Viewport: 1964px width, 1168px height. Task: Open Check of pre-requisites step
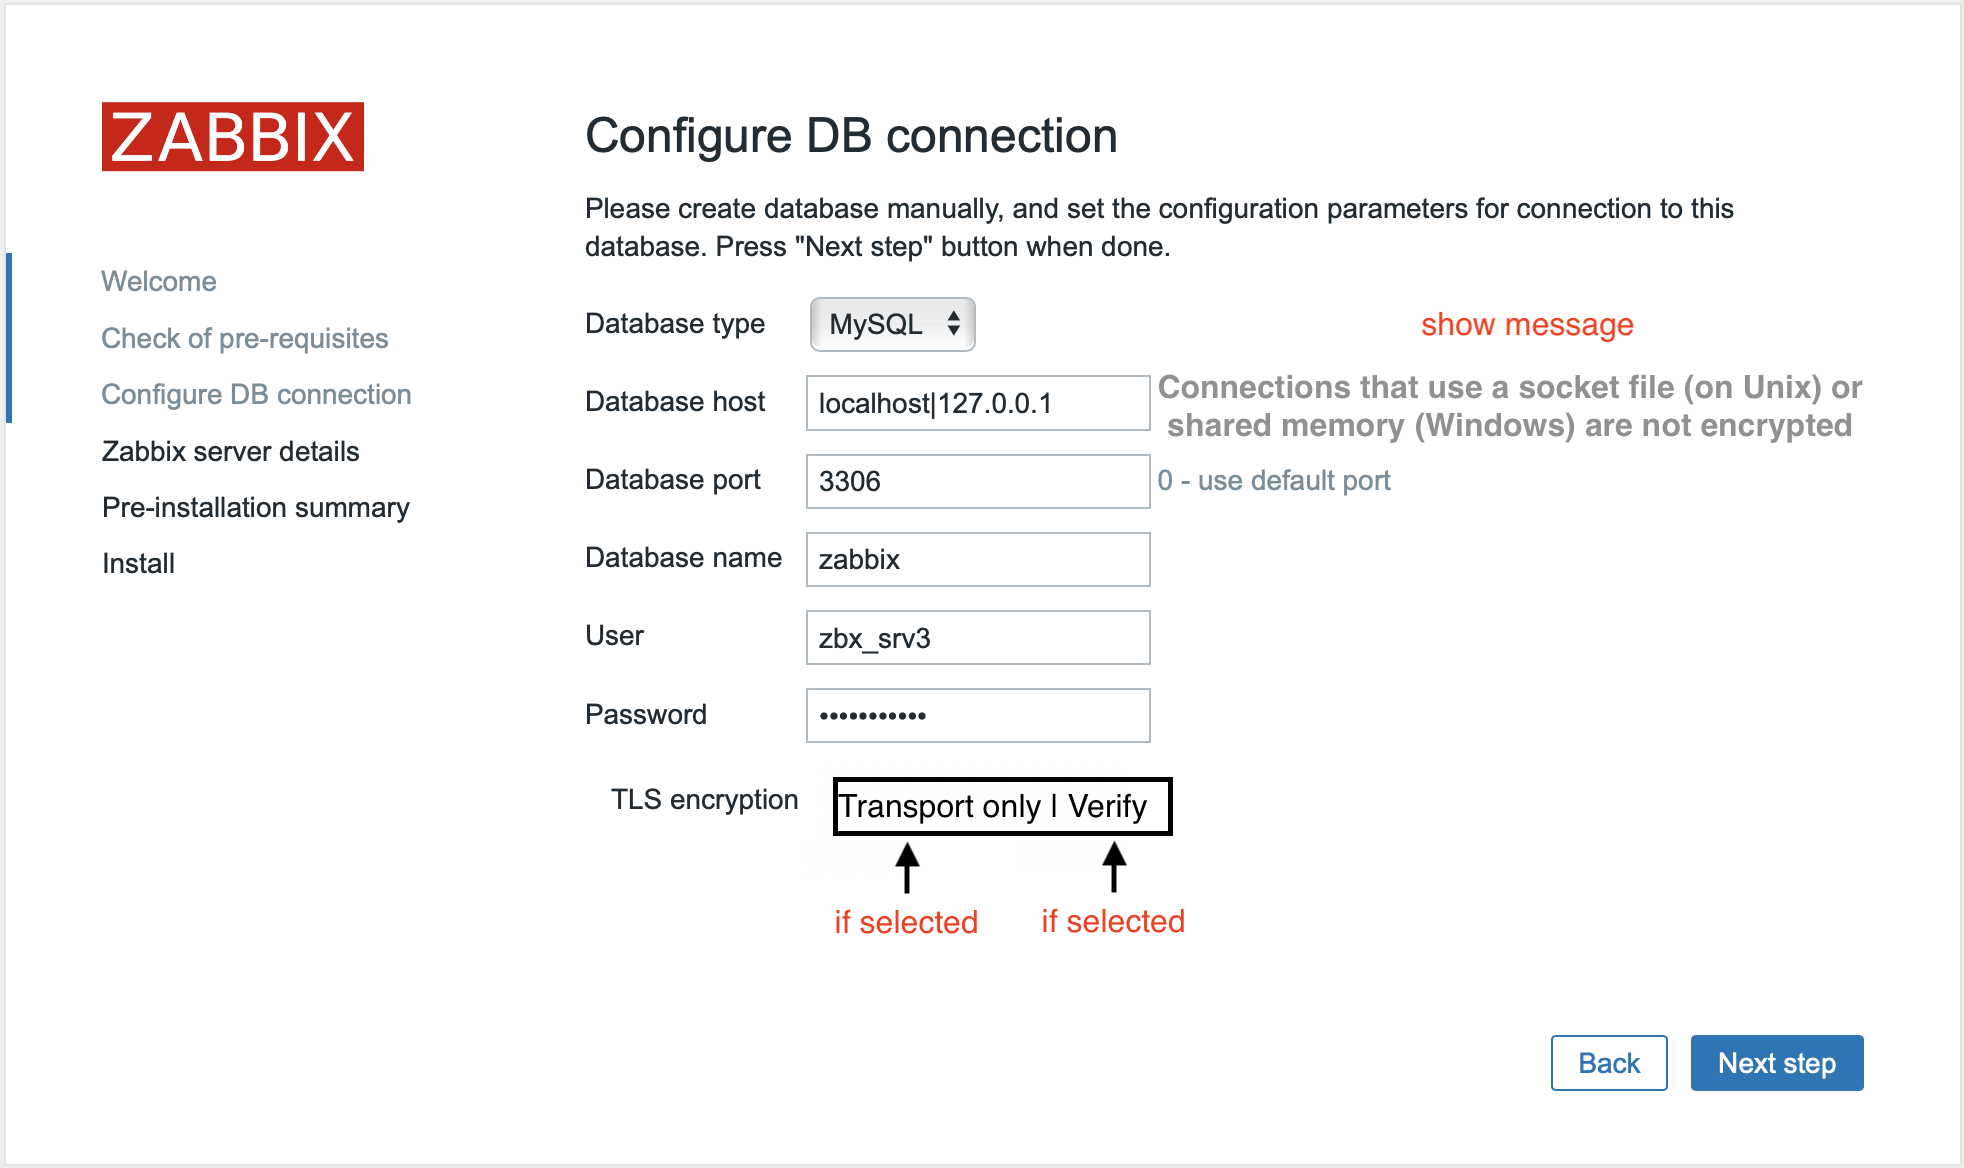click(x=245, y=338)
